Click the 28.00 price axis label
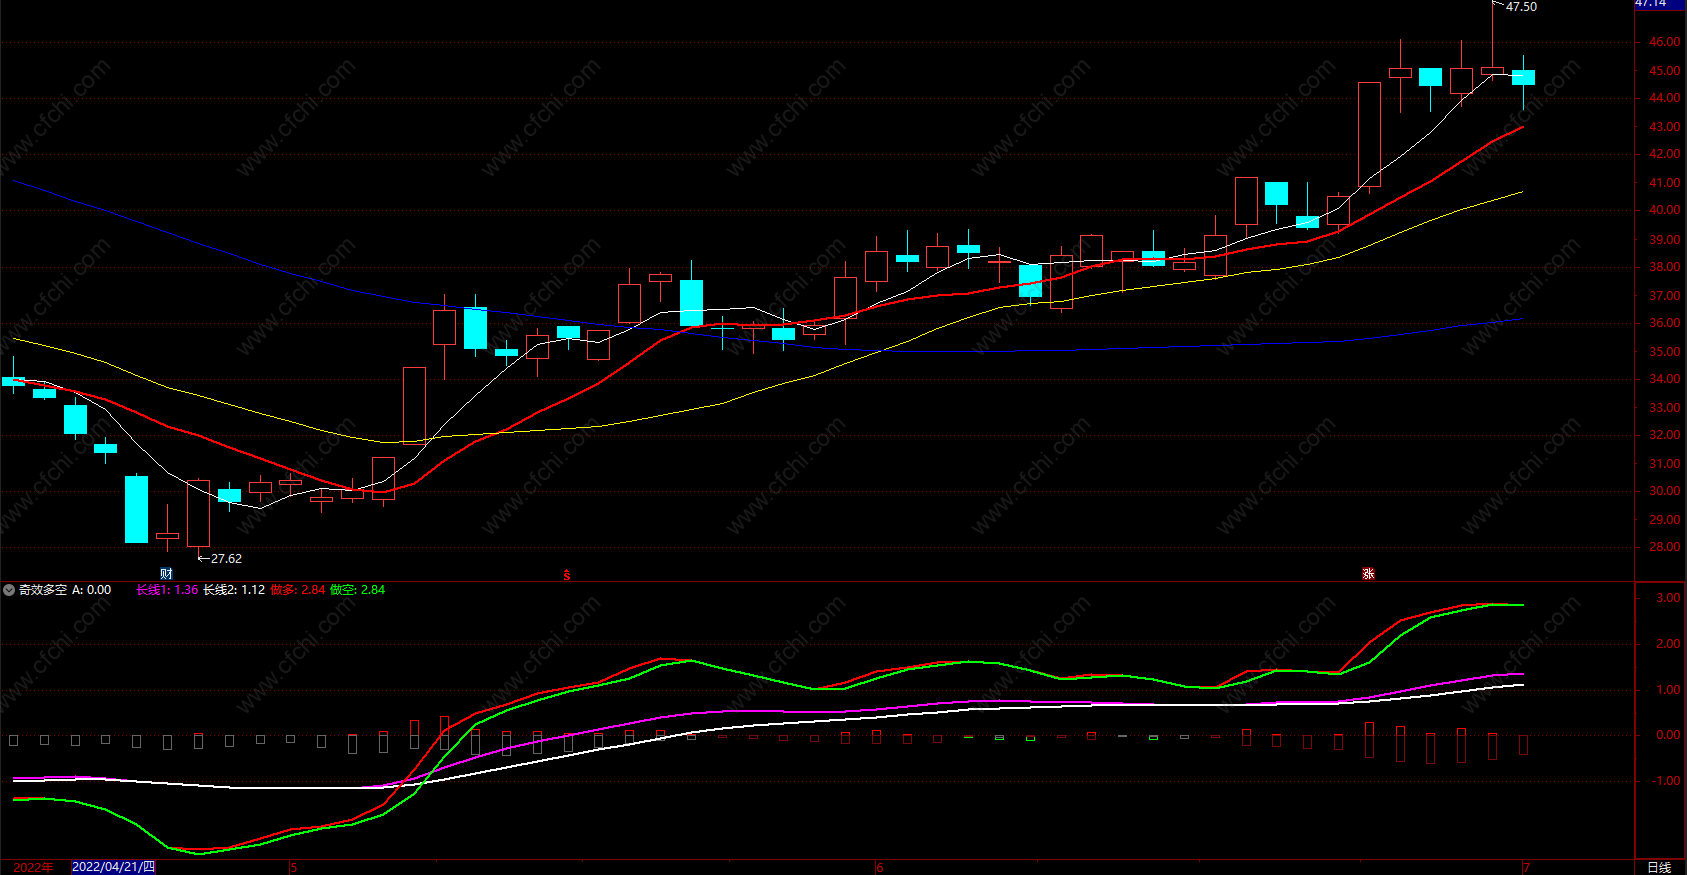Viewport: 1687px width, 875px height. click(1664, 547)
